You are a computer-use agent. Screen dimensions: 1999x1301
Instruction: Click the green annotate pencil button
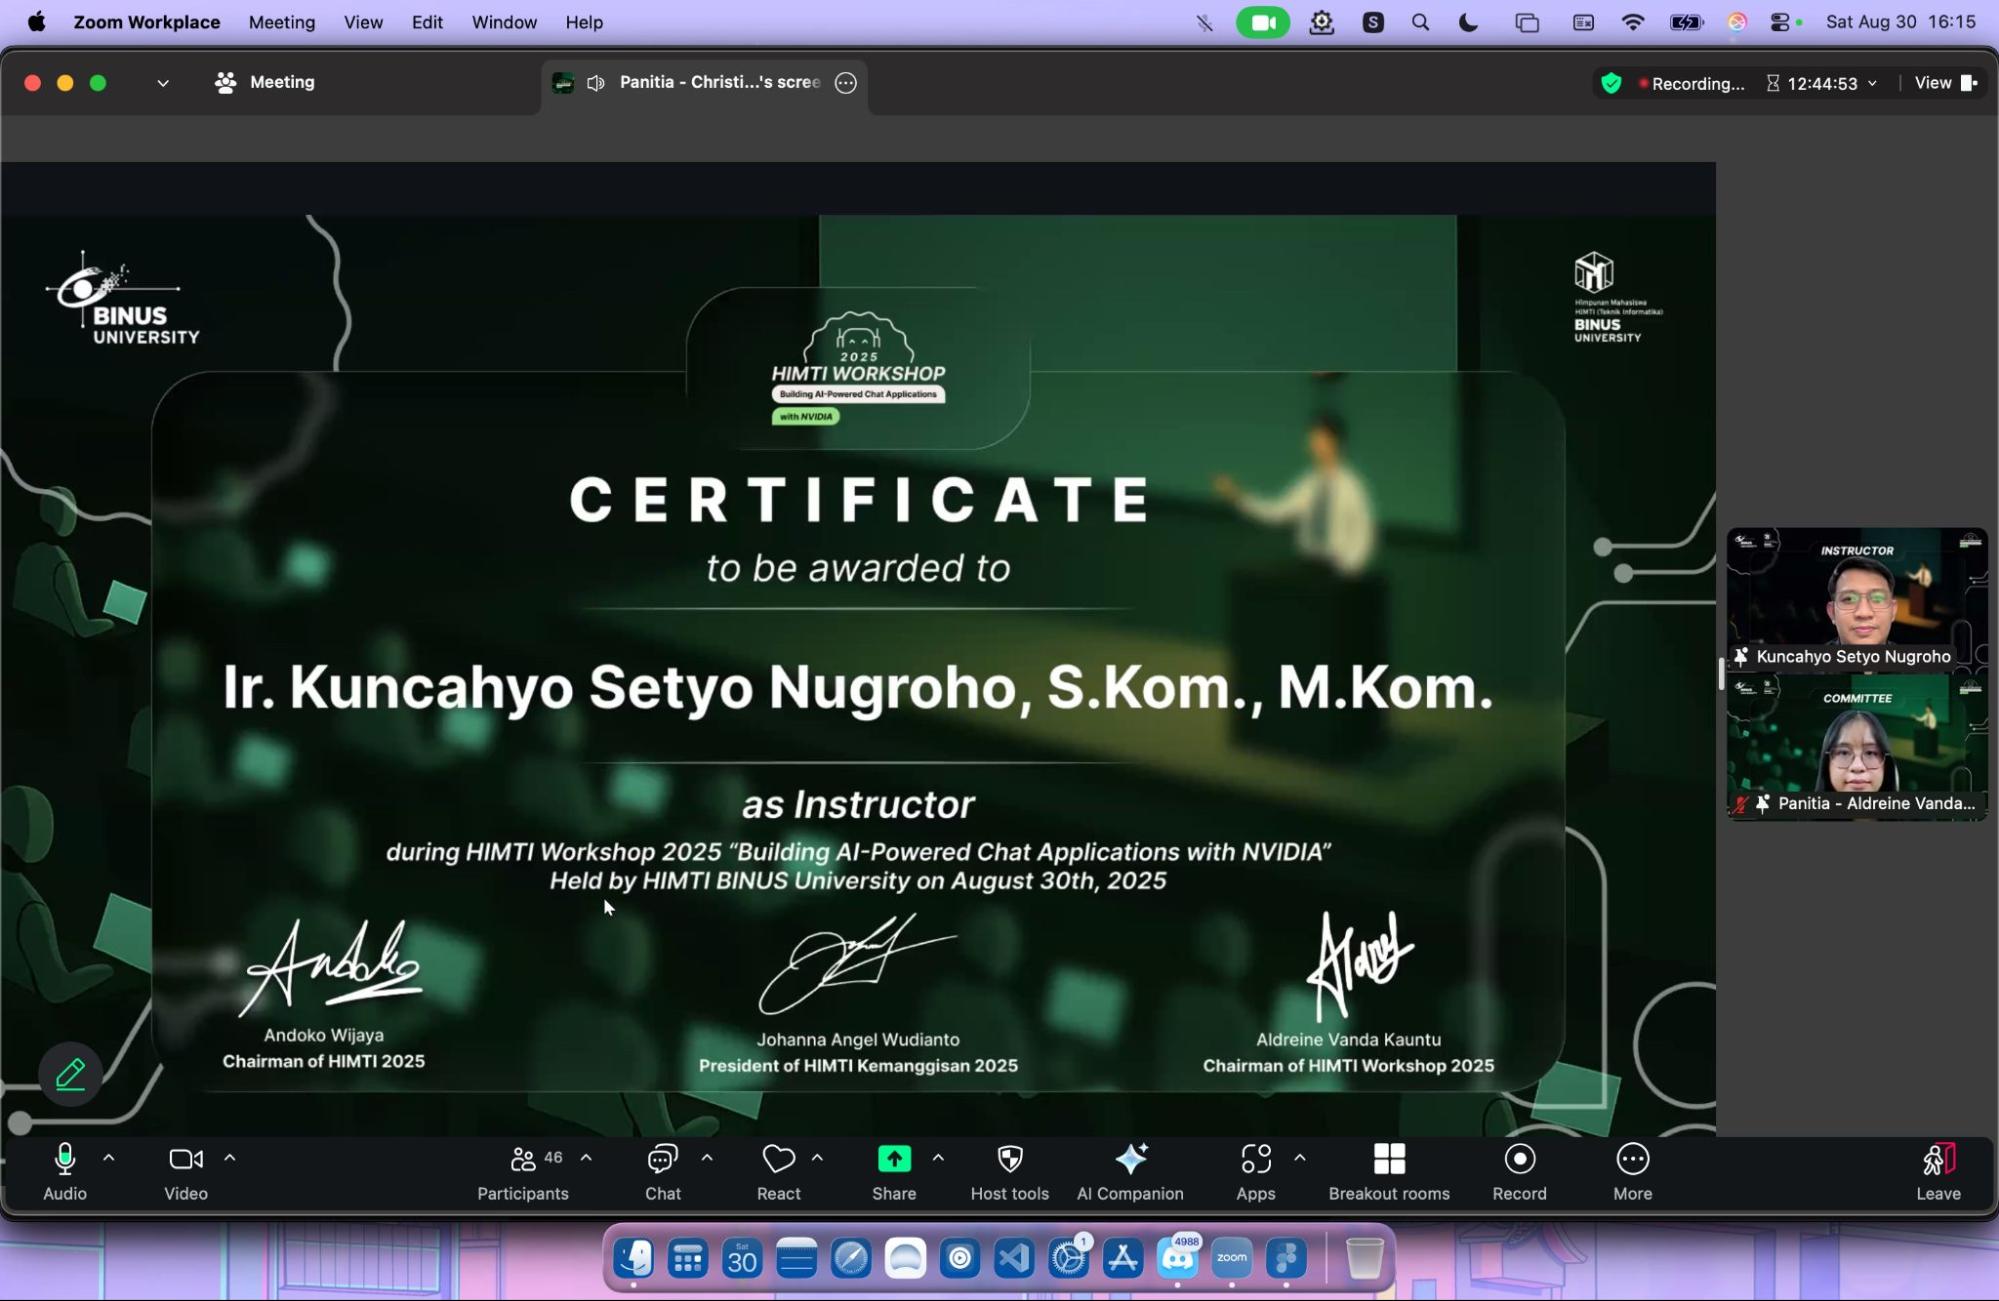point(70,1075)
